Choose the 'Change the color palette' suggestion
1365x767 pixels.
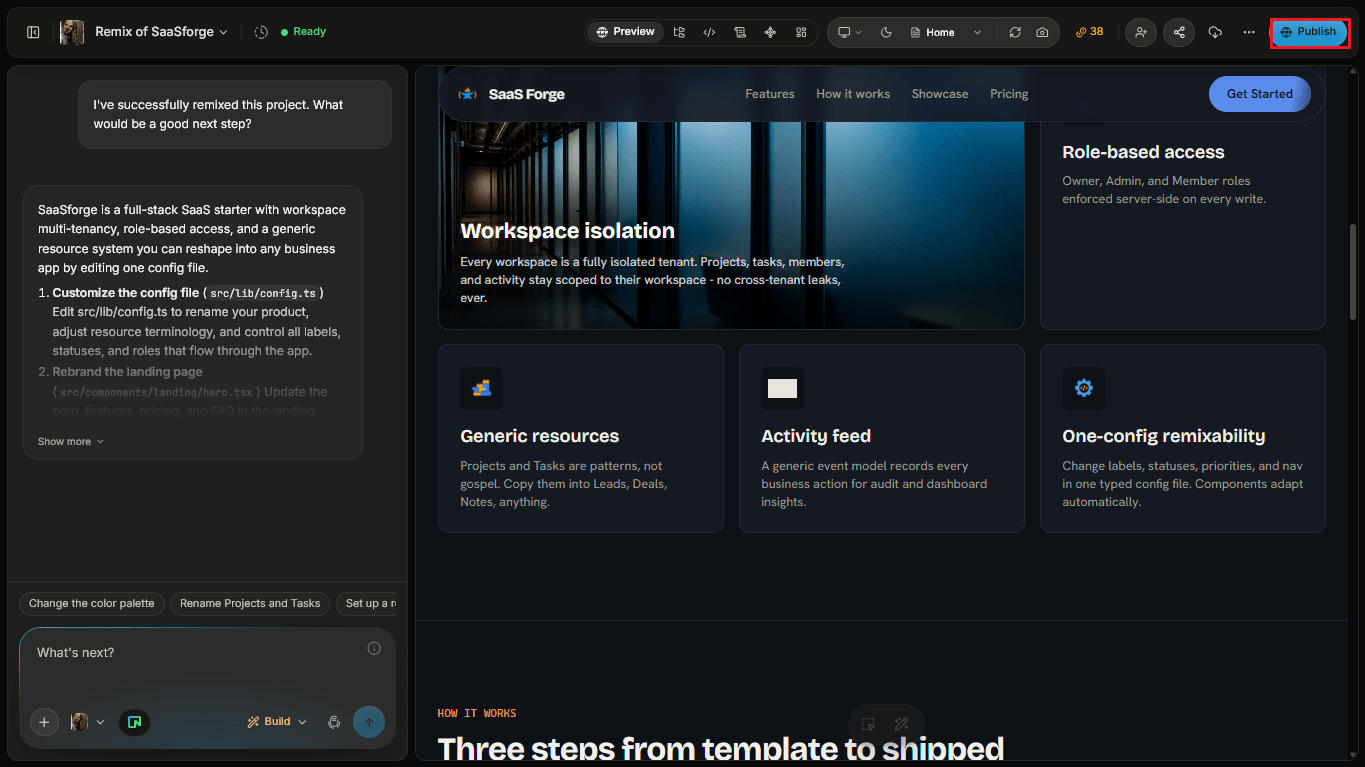tap(92, 603)
